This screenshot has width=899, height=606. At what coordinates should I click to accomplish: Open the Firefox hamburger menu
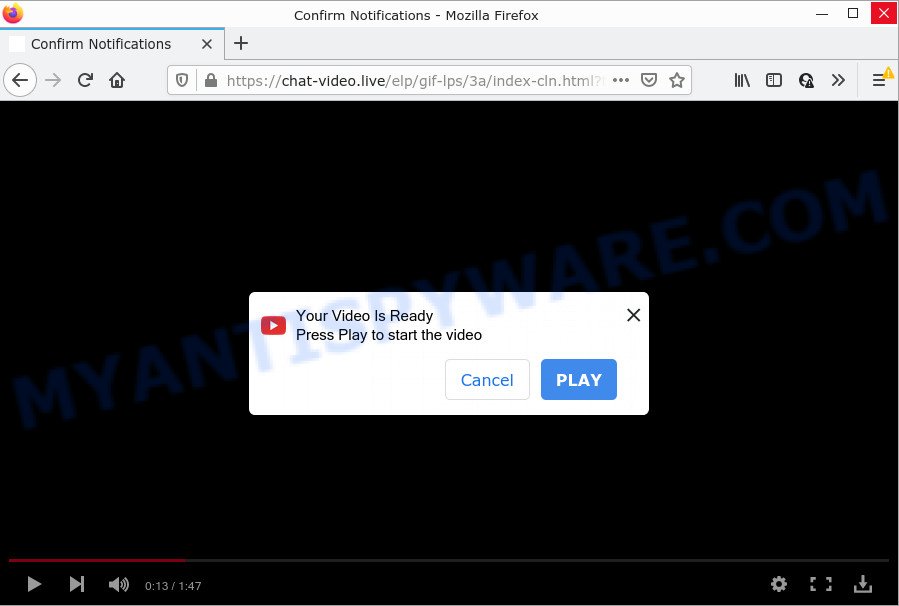(x=879, y=80)
